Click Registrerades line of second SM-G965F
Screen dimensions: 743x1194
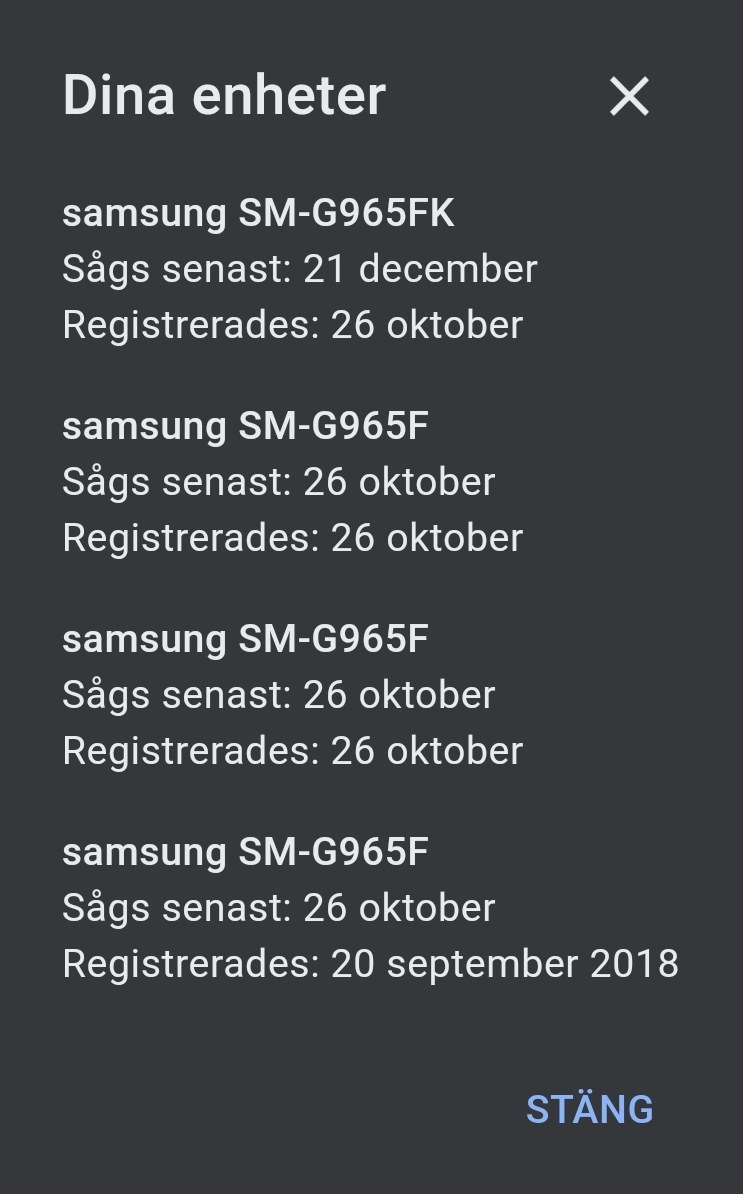point(292,750)
